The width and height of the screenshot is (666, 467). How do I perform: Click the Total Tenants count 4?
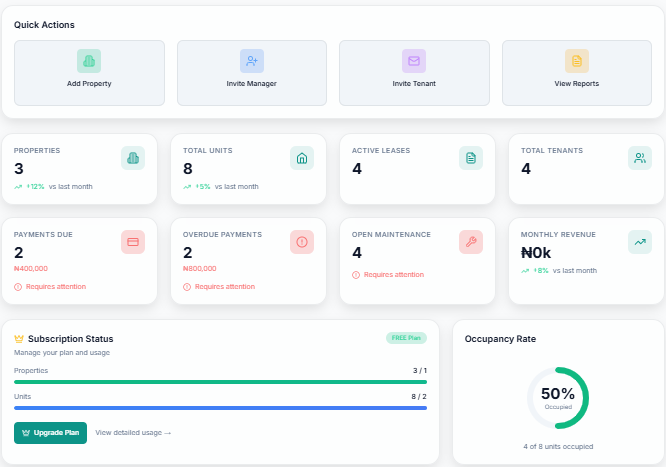pos(526,169)
